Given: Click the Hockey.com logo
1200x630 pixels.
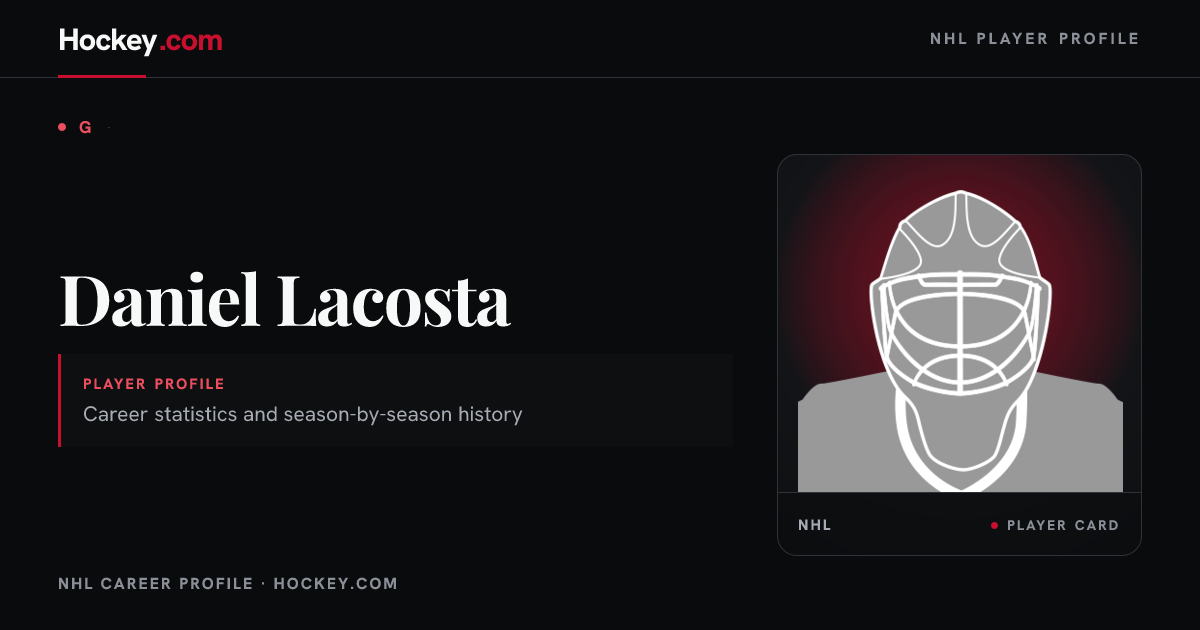Looking at the screenshot, I should point(141,41).
